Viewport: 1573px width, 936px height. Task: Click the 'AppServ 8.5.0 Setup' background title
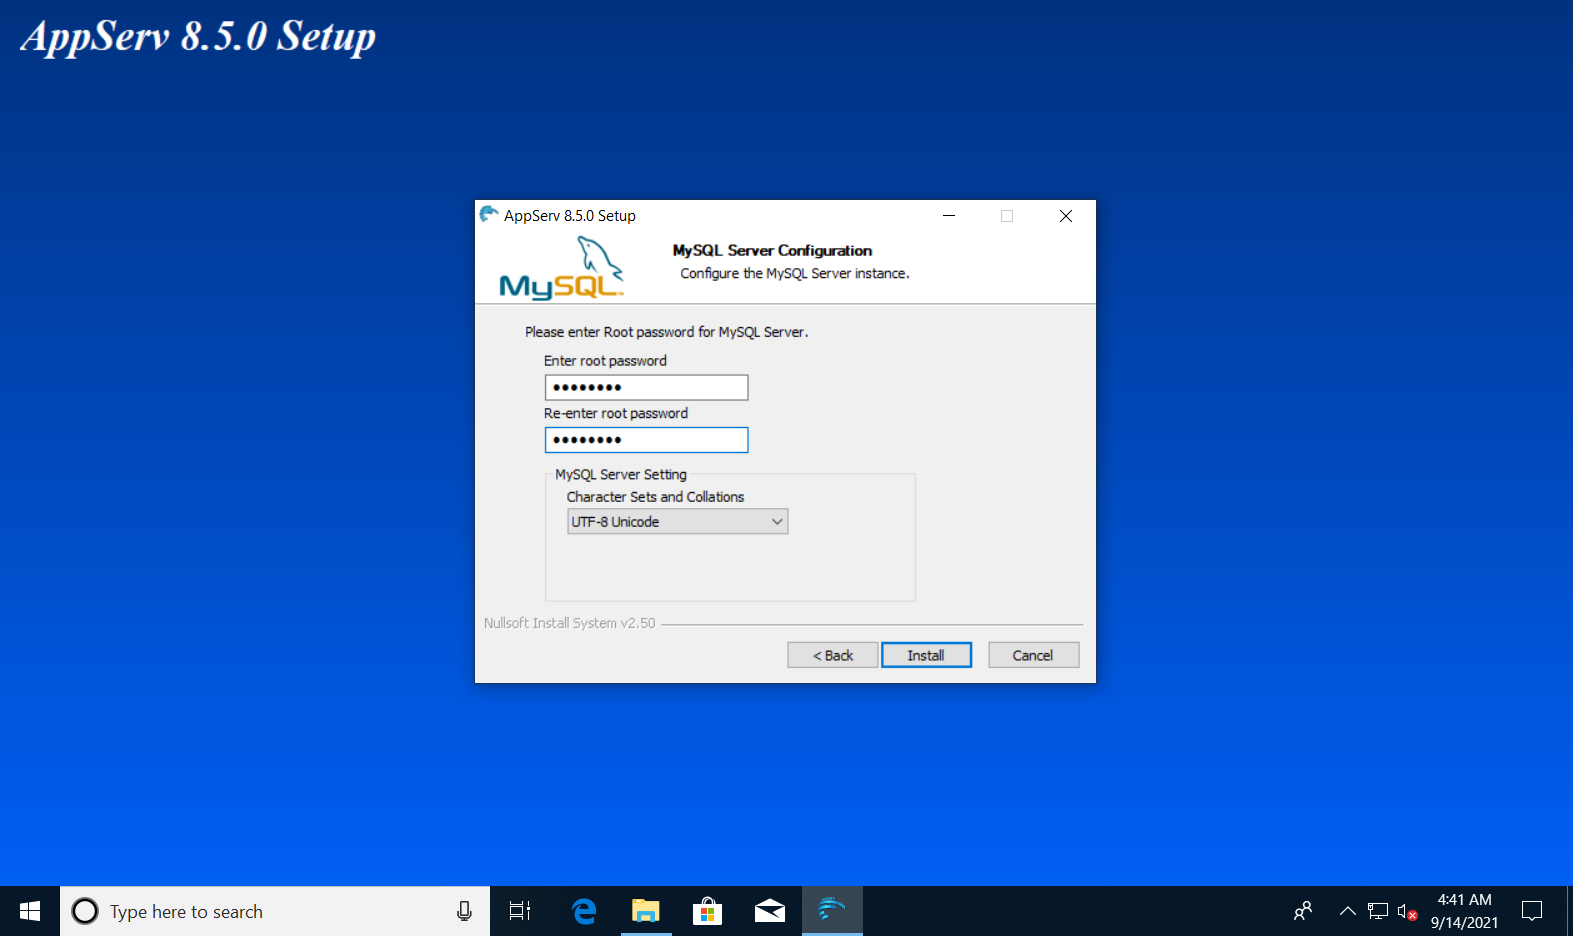pos(198,37)
